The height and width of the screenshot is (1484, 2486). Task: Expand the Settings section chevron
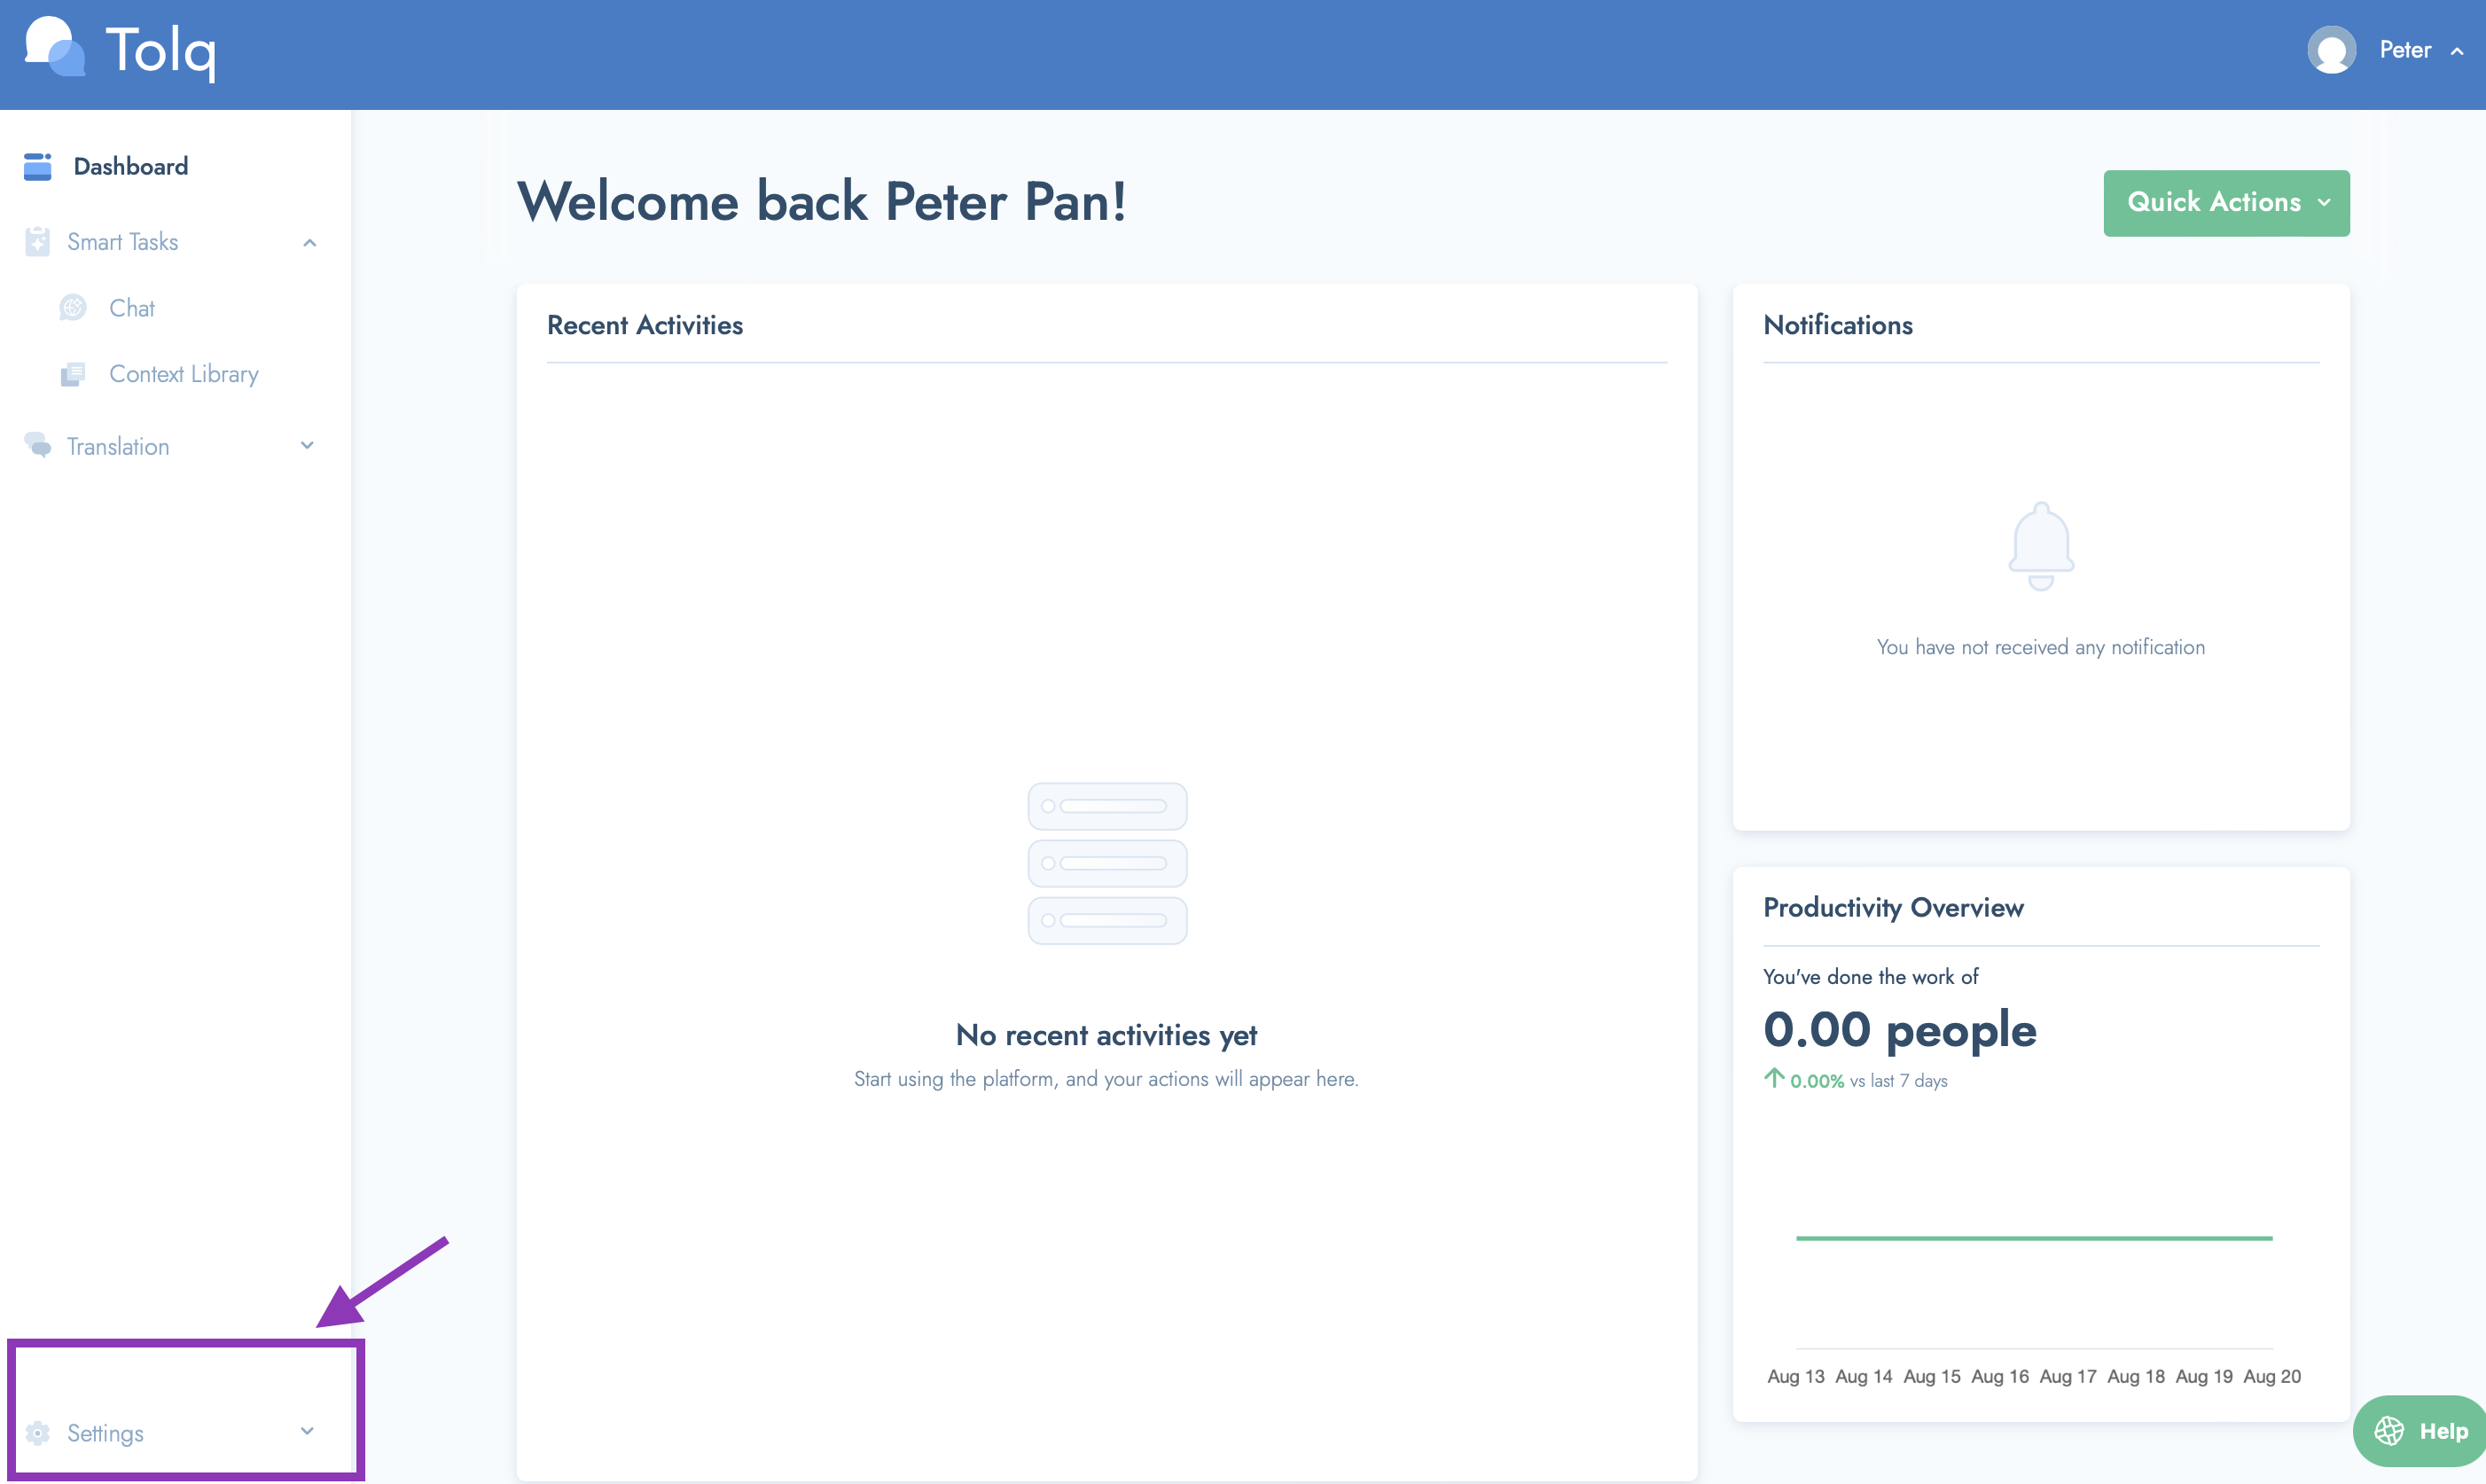pos(307,1431)
